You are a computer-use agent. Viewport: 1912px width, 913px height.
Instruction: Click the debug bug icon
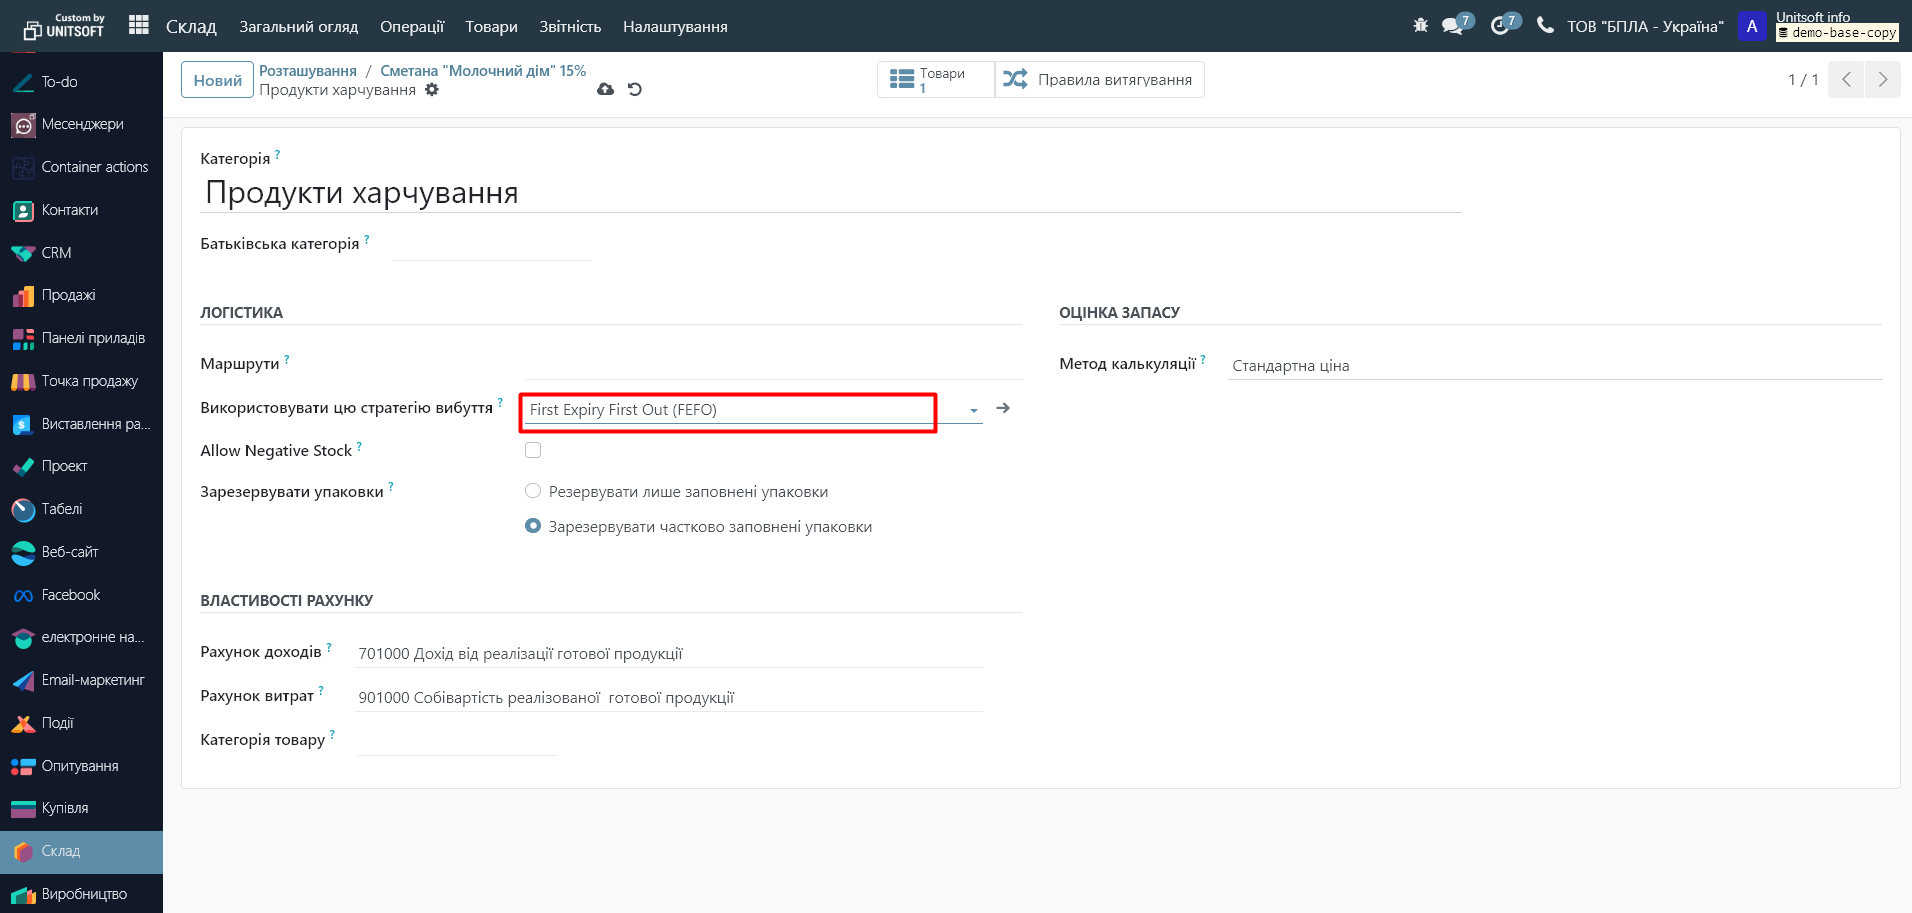click(x=1420, y=25)
